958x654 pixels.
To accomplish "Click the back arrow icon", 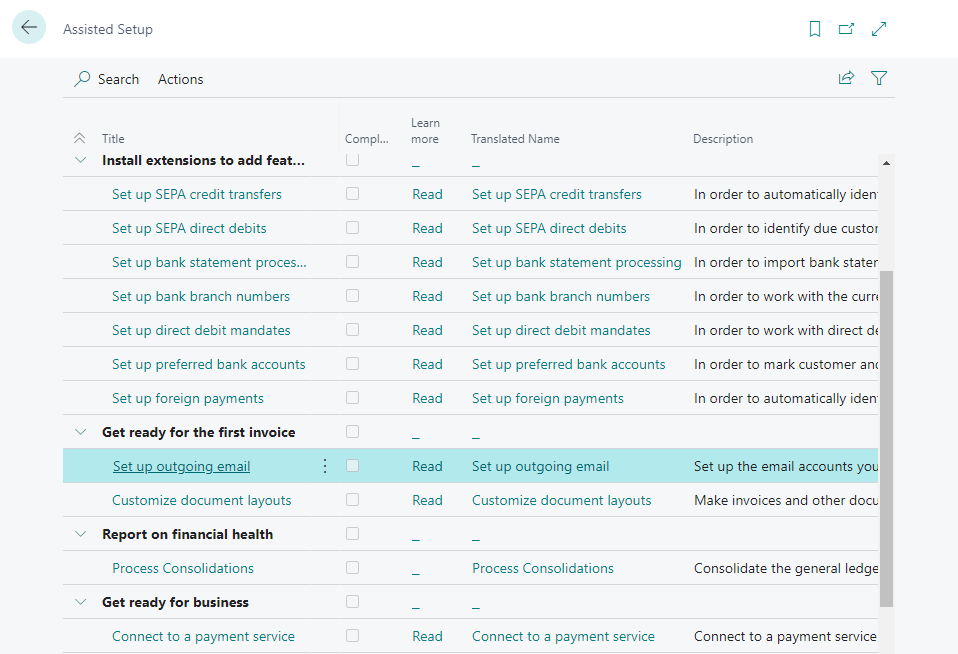I will [x=28, y=27].
